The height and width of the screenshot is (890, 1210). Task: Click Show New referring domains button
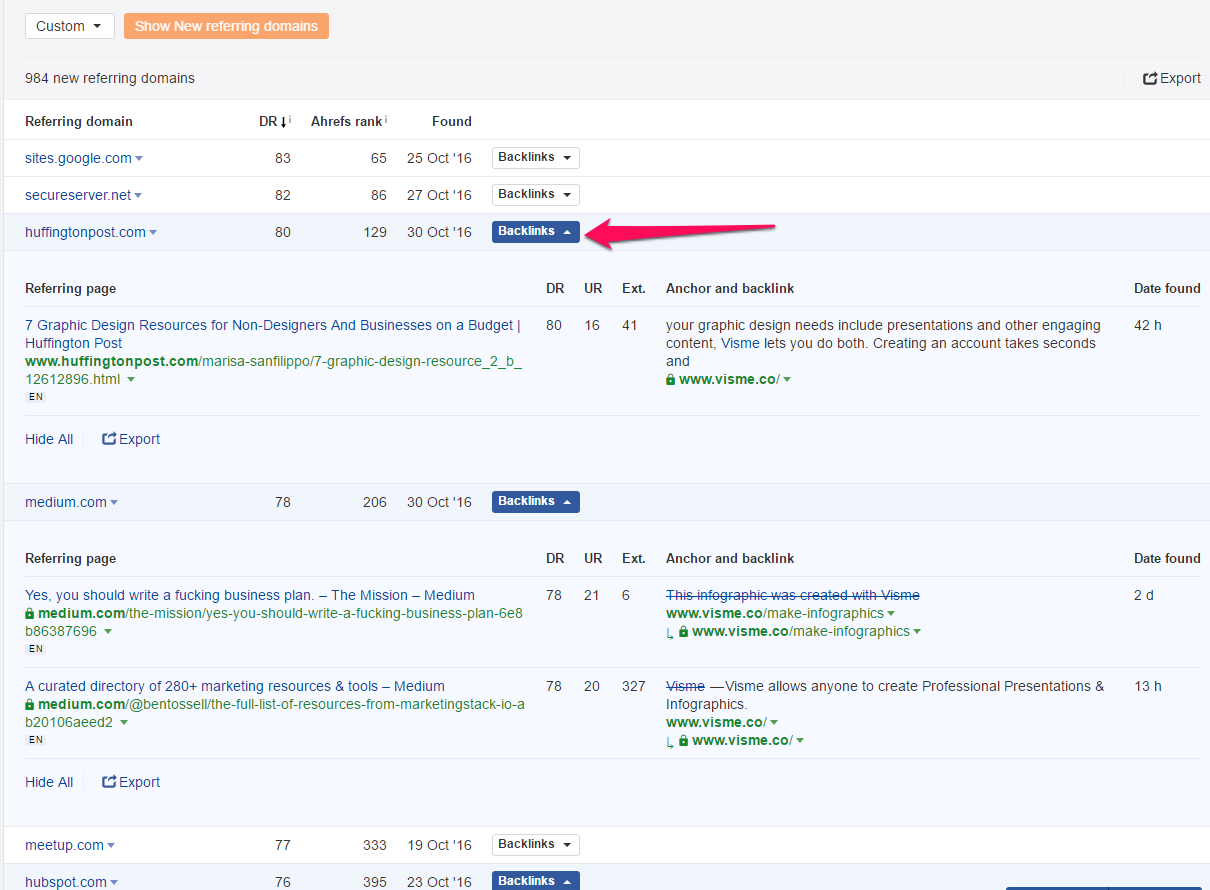[226, 26]
